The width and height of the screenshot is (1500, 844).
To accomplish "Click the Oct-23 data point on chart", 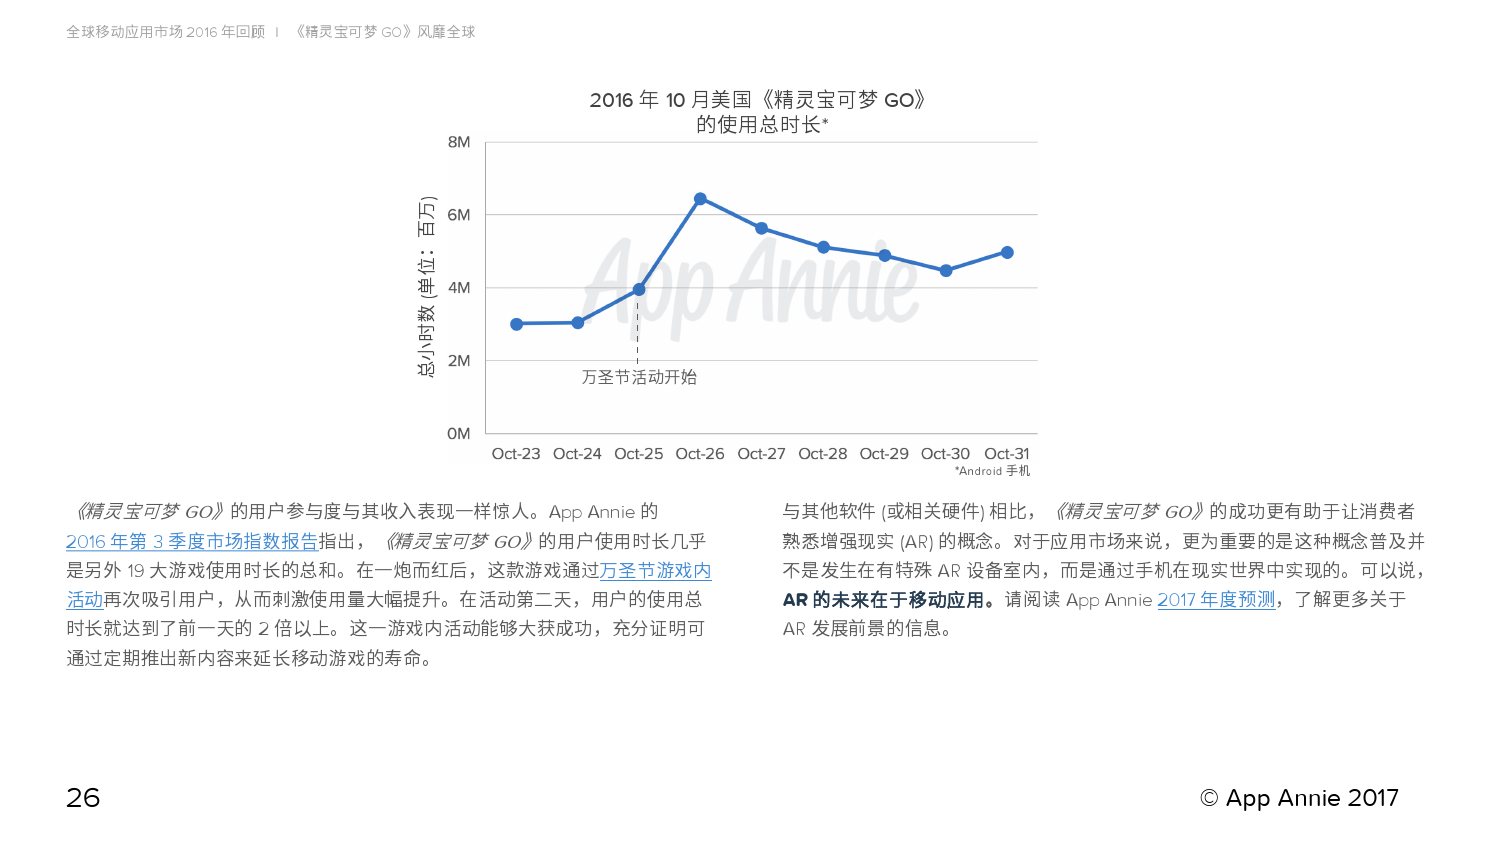I will (516, 324).
